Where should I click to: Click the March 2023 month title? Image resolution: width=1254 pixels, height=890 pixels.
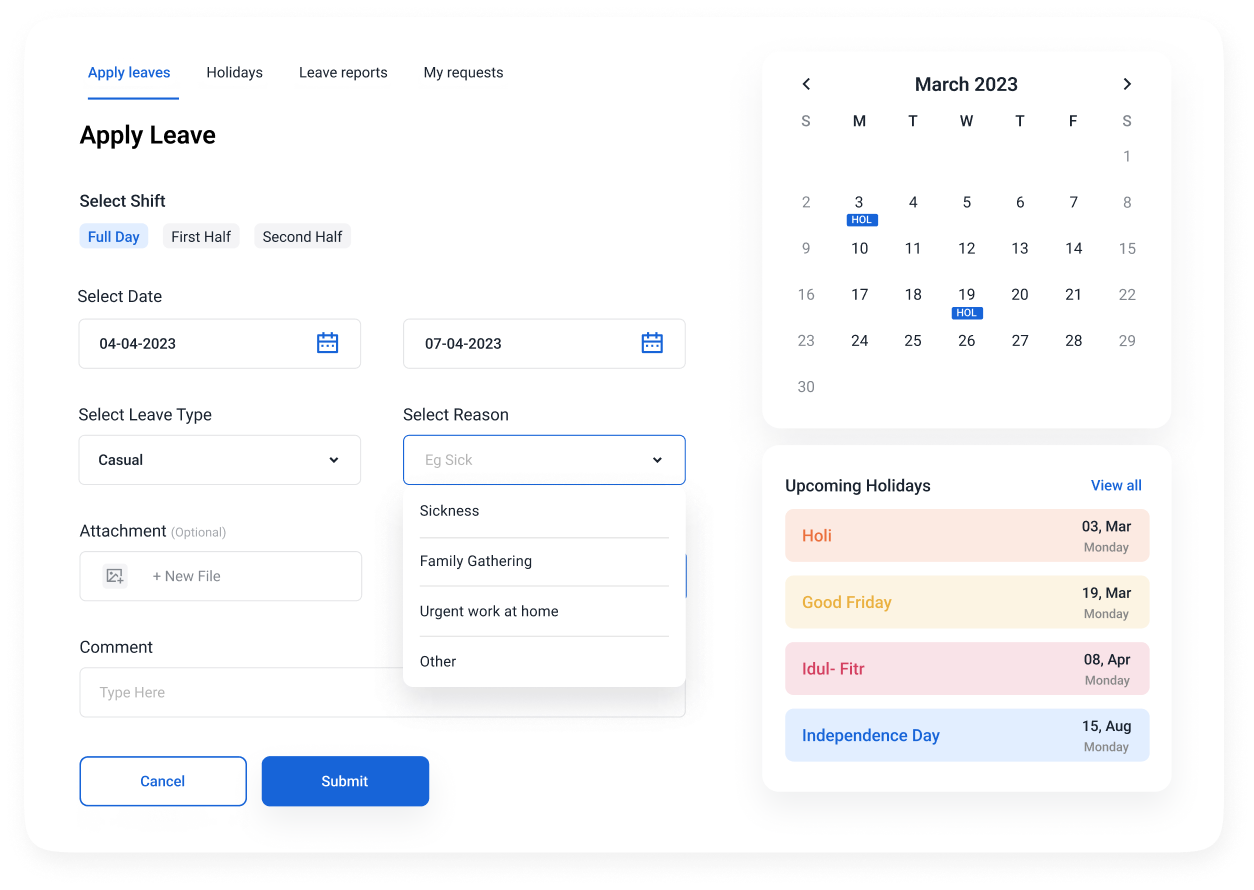tap(966, 84)
